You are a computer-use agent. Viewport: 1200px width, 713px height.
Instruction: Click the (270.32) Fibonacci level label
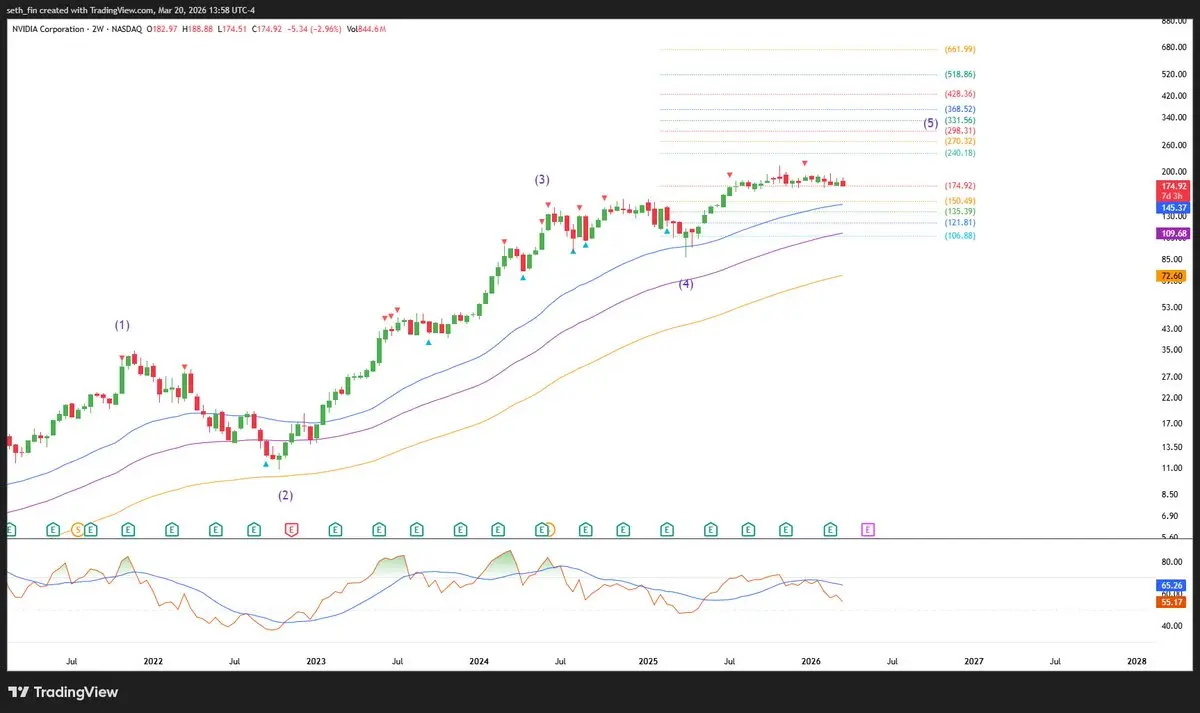click(961, 141)
